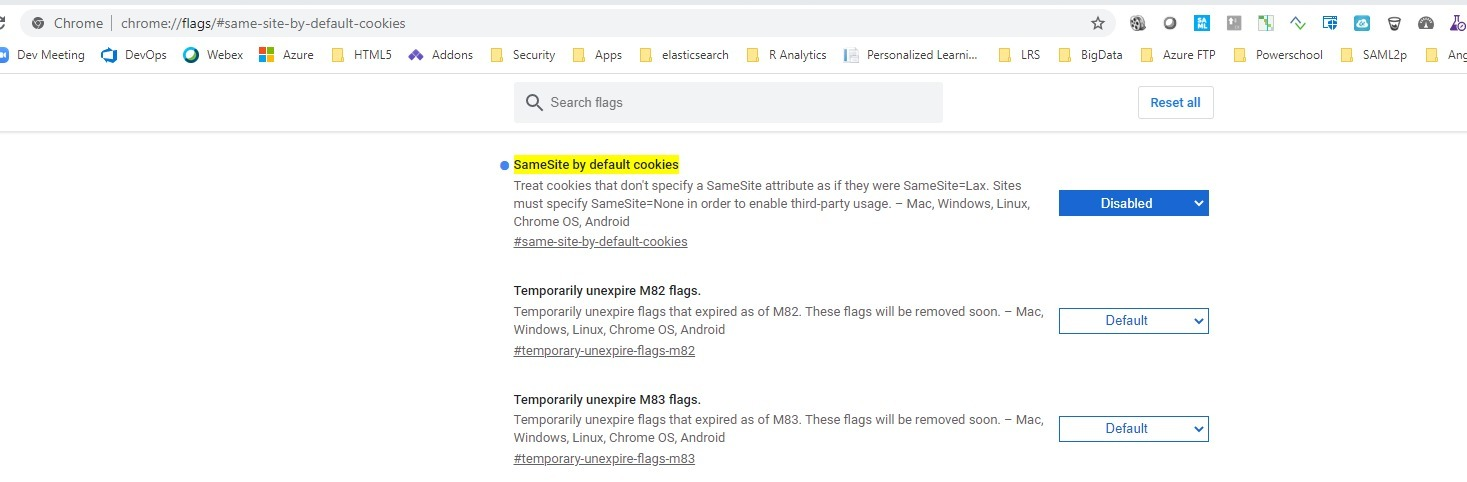Bookmark this page with the star icon

(x=1098, y=23)
